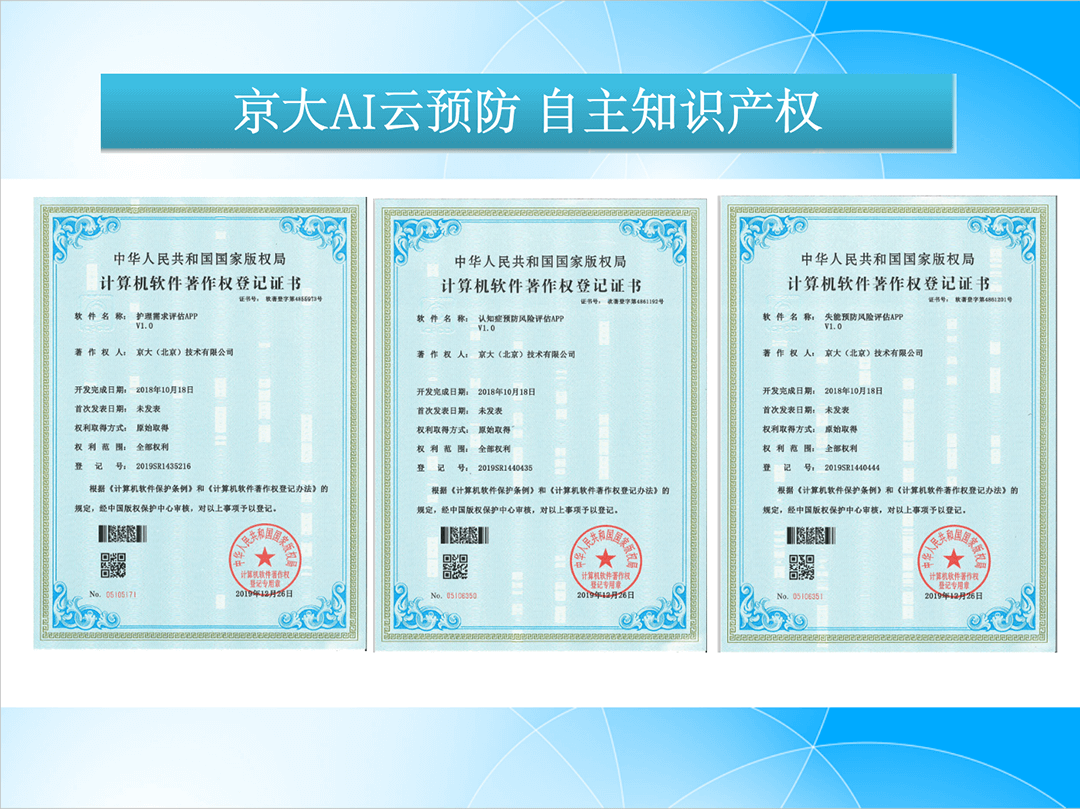Click registration number "2019SR1435216"
The image size is (1080, 809).
(163, 466)
